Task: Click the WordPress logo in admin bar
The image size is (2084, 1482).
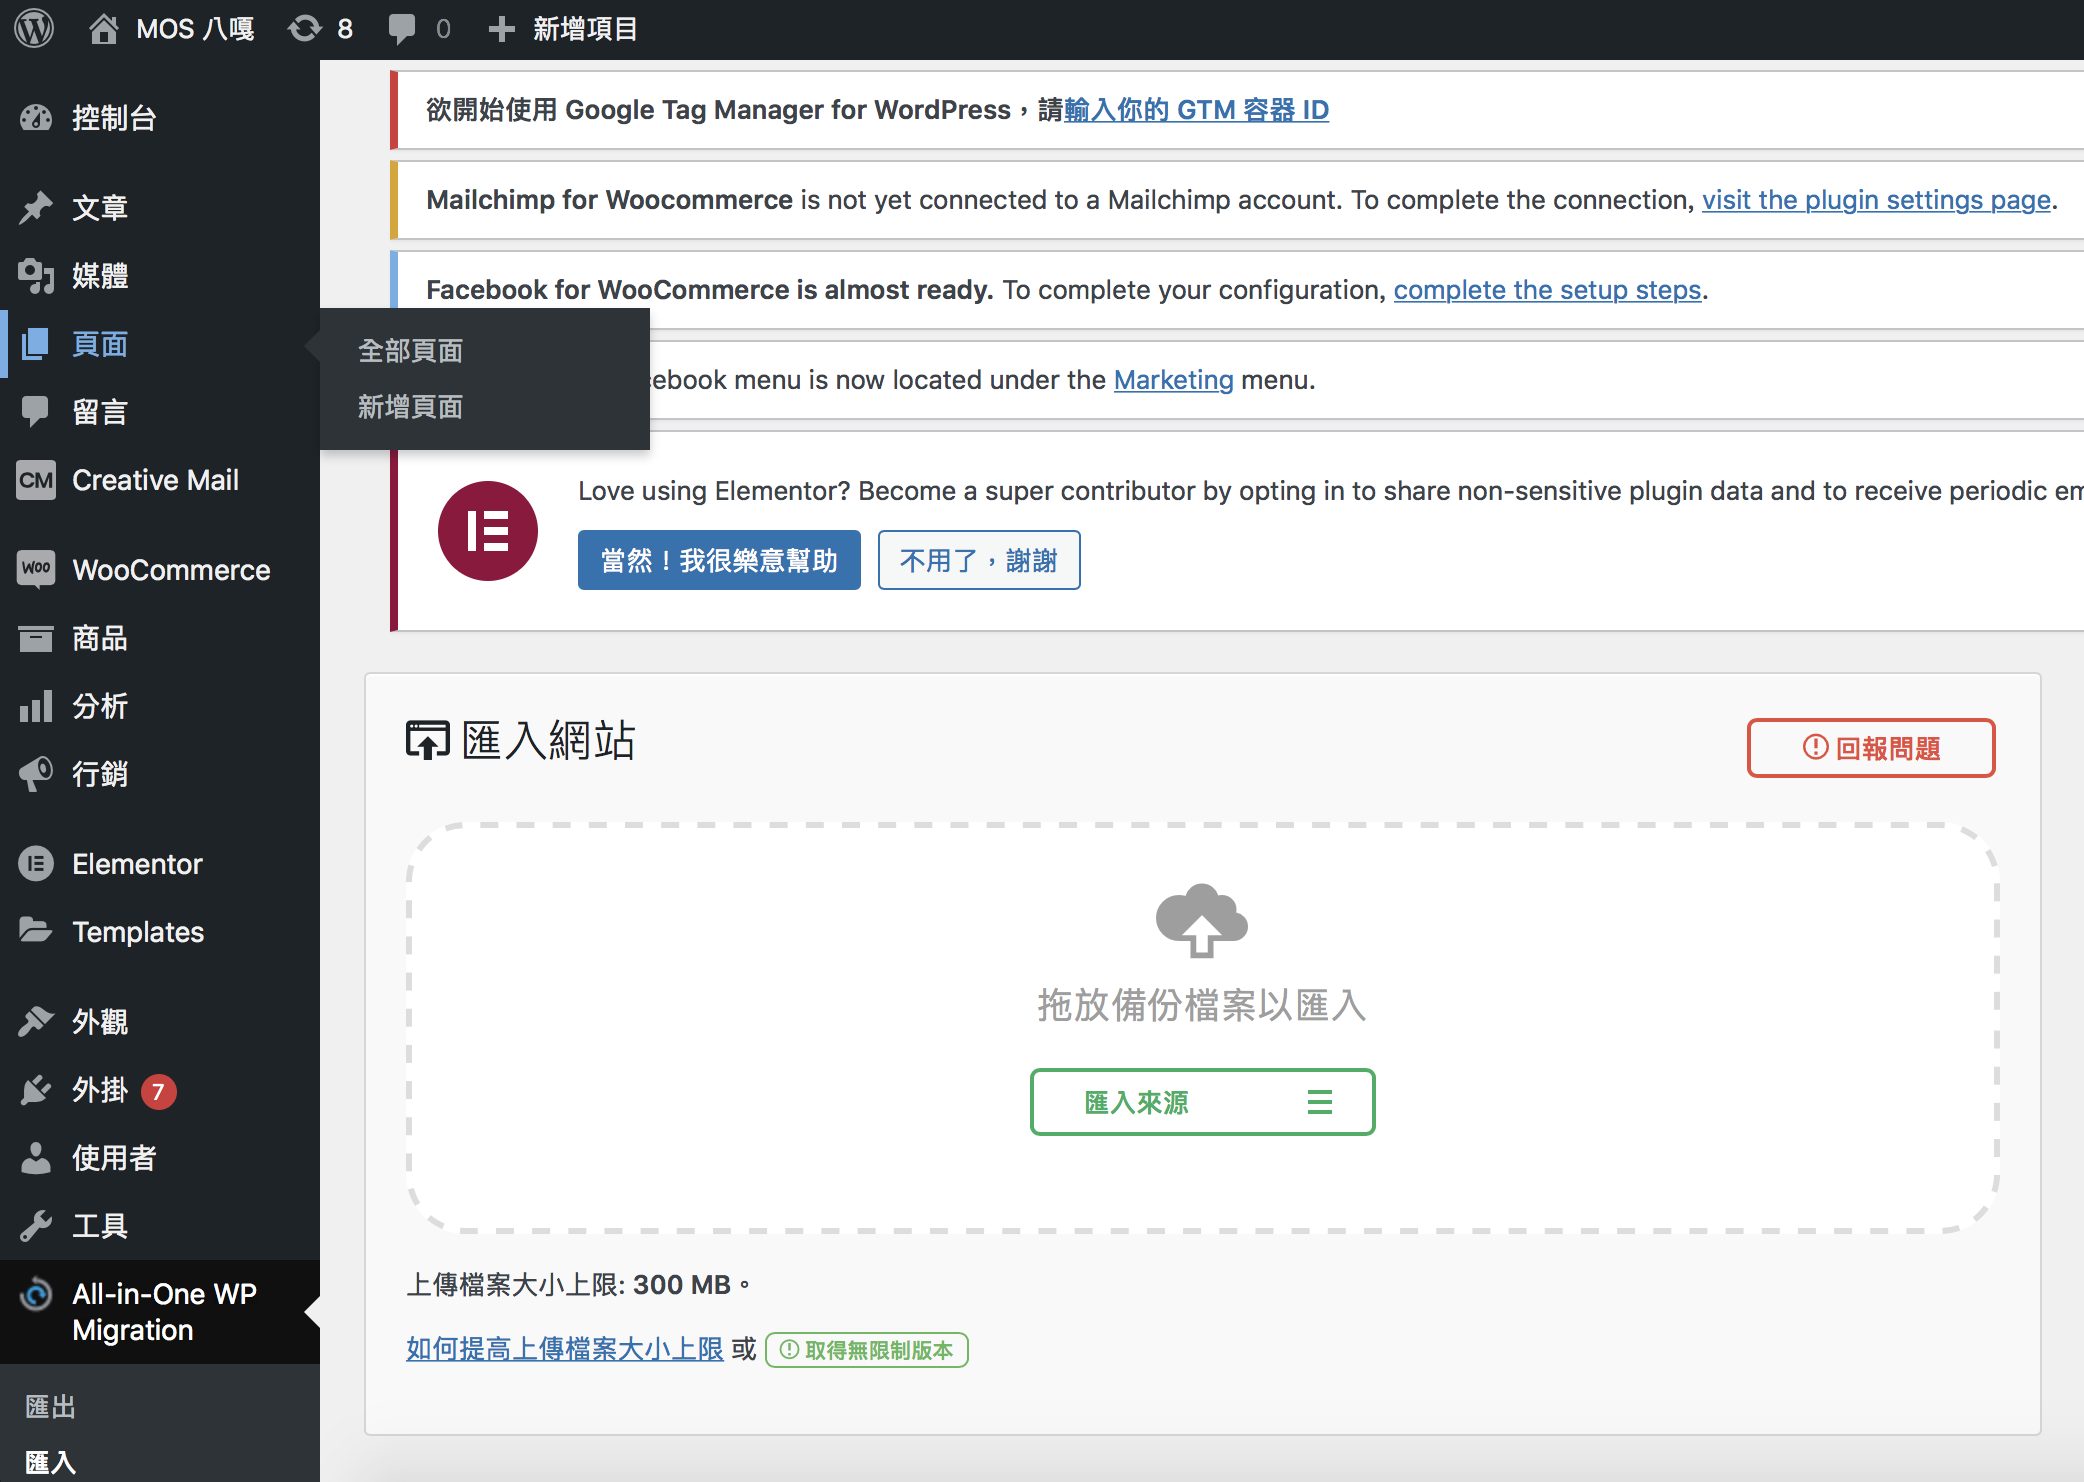Action: pos(34,28)
